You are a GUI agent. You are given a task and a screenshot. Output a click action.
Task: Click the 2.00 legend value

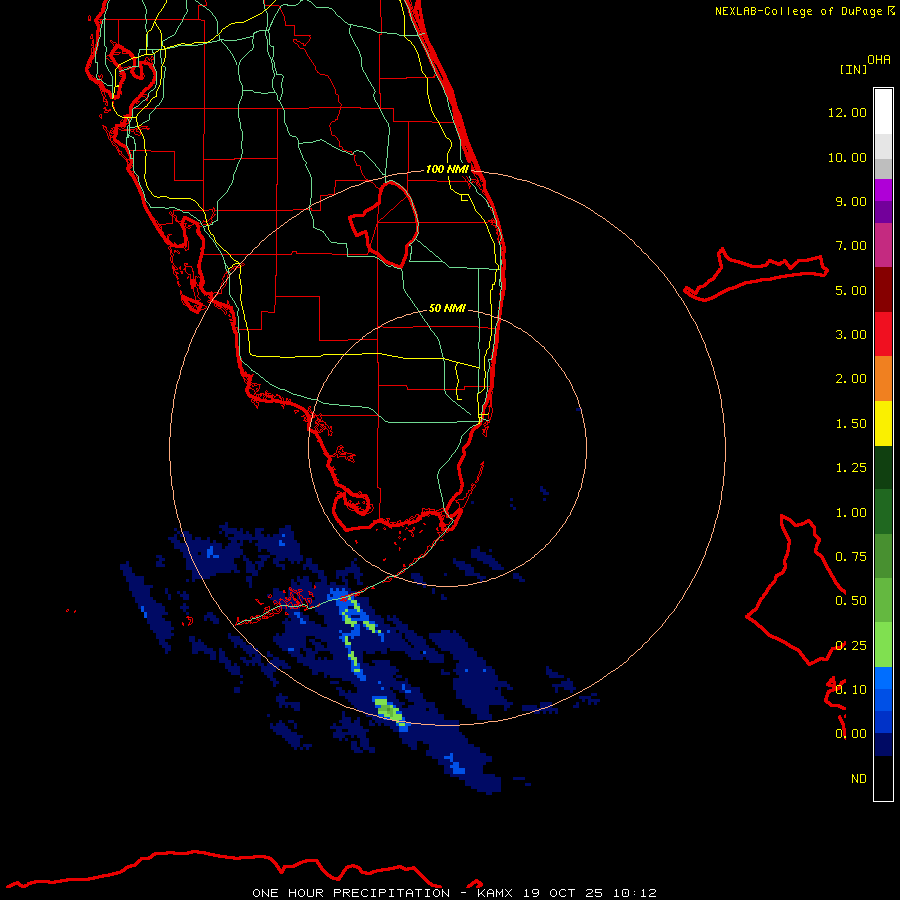[851, 379]
